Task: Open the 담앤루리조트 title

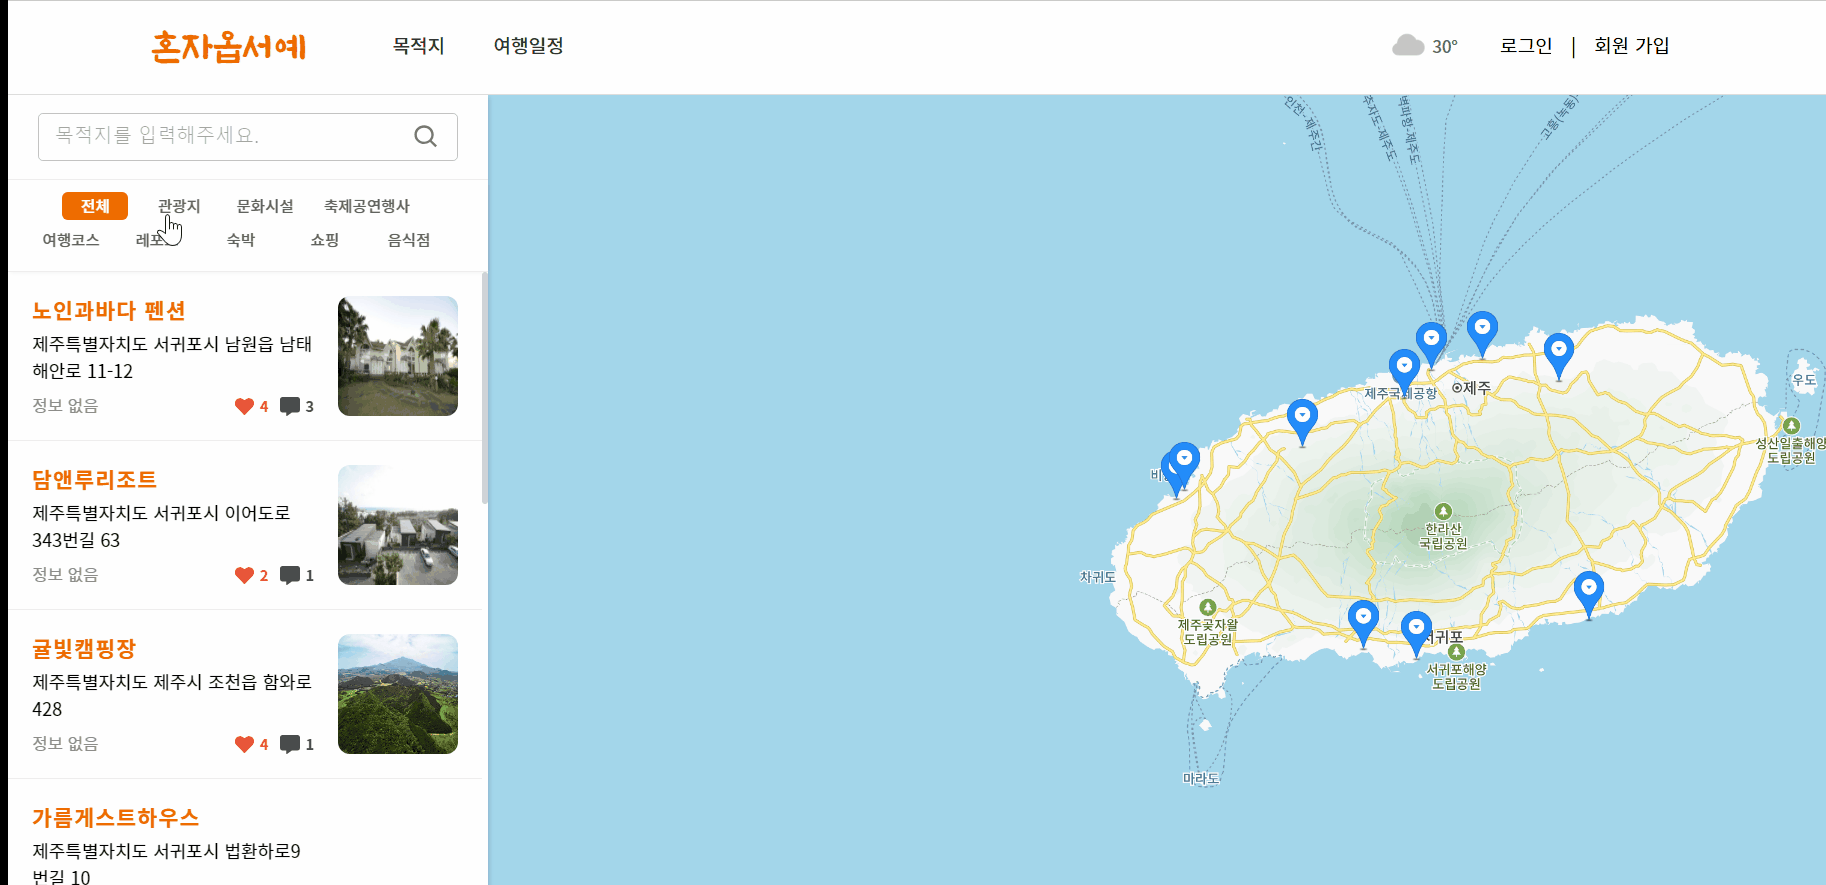Action: pyautogui.click(x=95, y=480)
